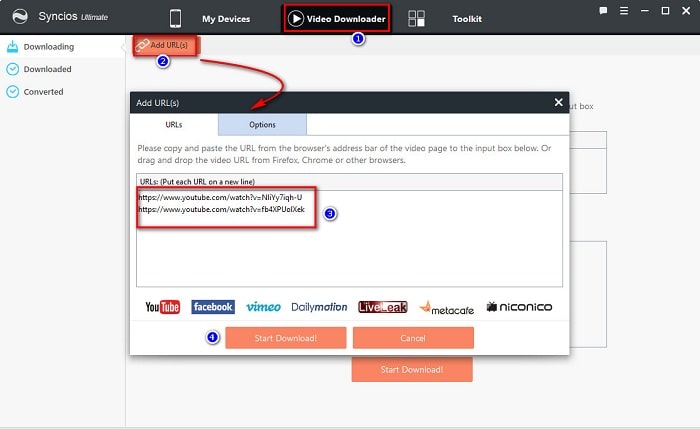Click the Toolkit grid icon
This screenshot has width=700, height=429.
pyautogui.click(x=417, y=18)
